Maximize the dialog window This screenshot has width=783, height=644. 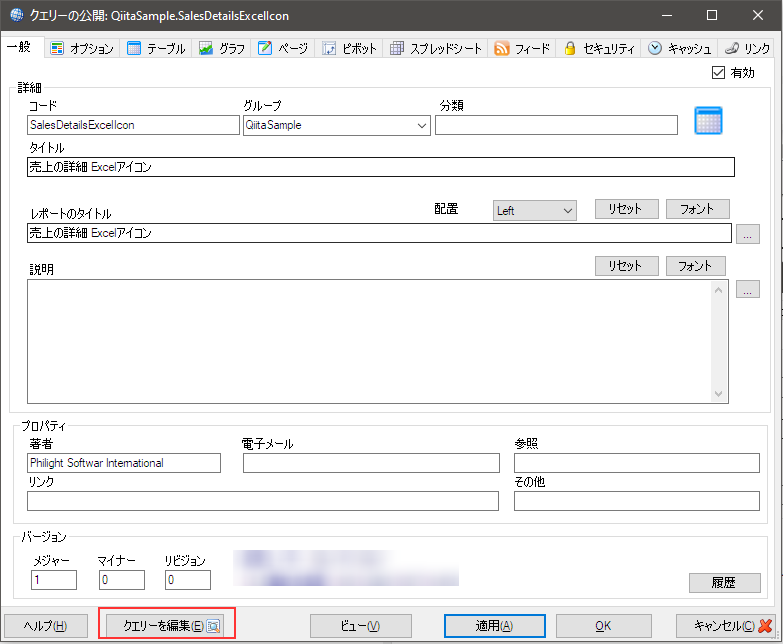coord(712,15)
